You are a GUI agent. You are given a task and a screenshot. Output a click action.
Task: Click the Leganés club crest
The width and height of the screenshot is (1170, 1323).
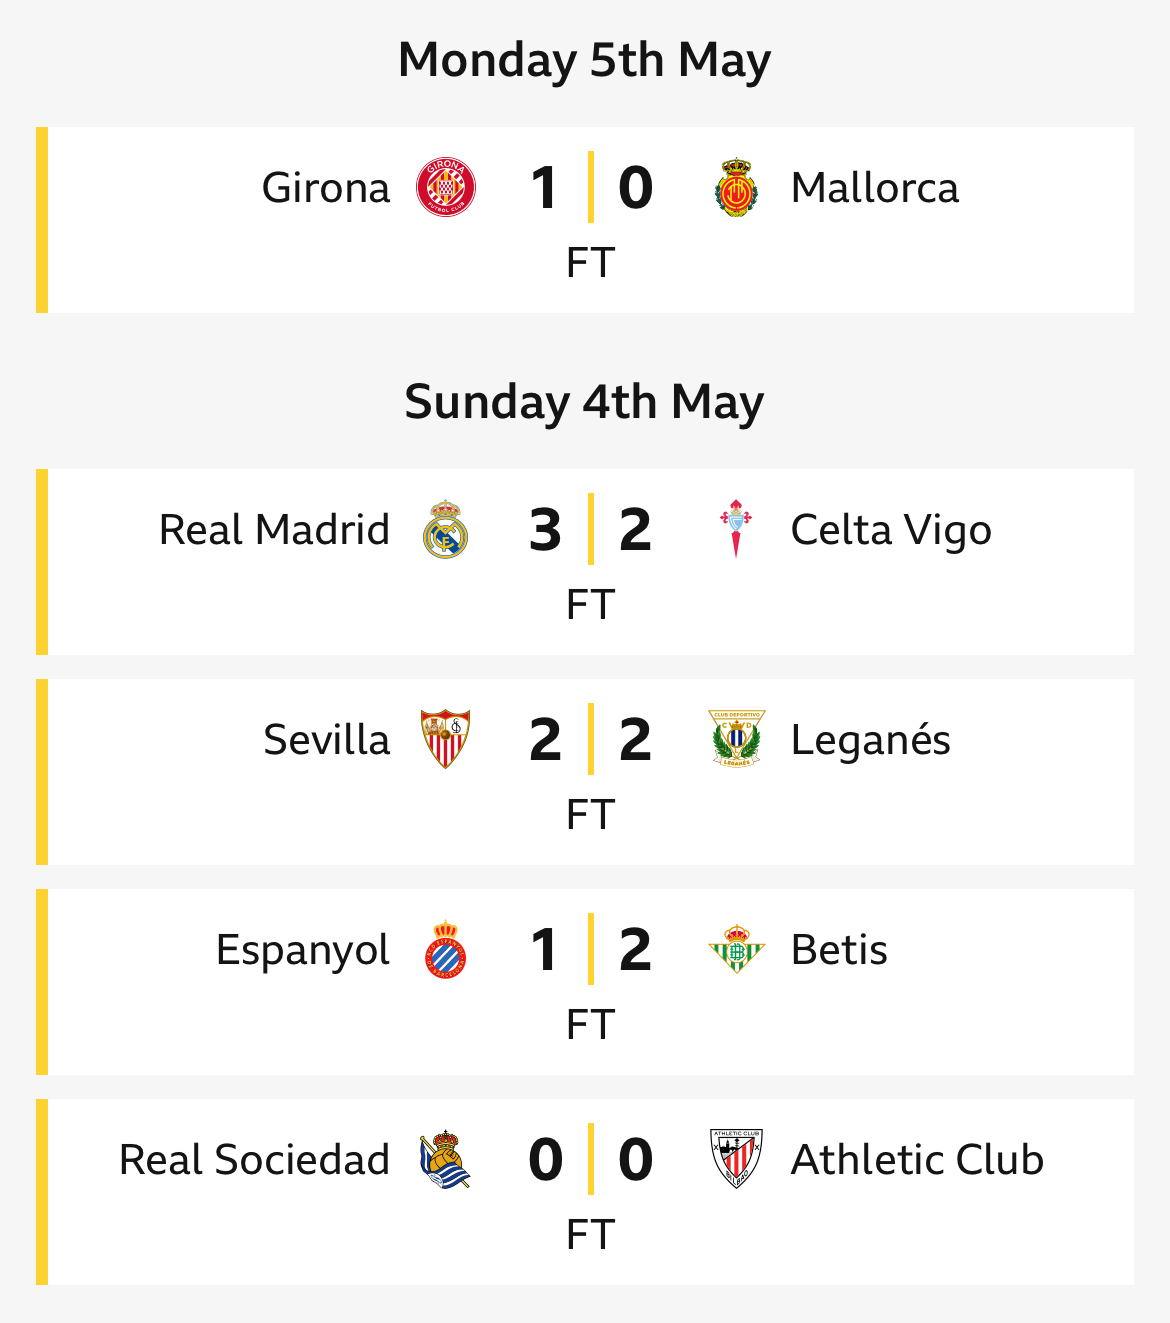pyautogui.click(x=736, y=739)
